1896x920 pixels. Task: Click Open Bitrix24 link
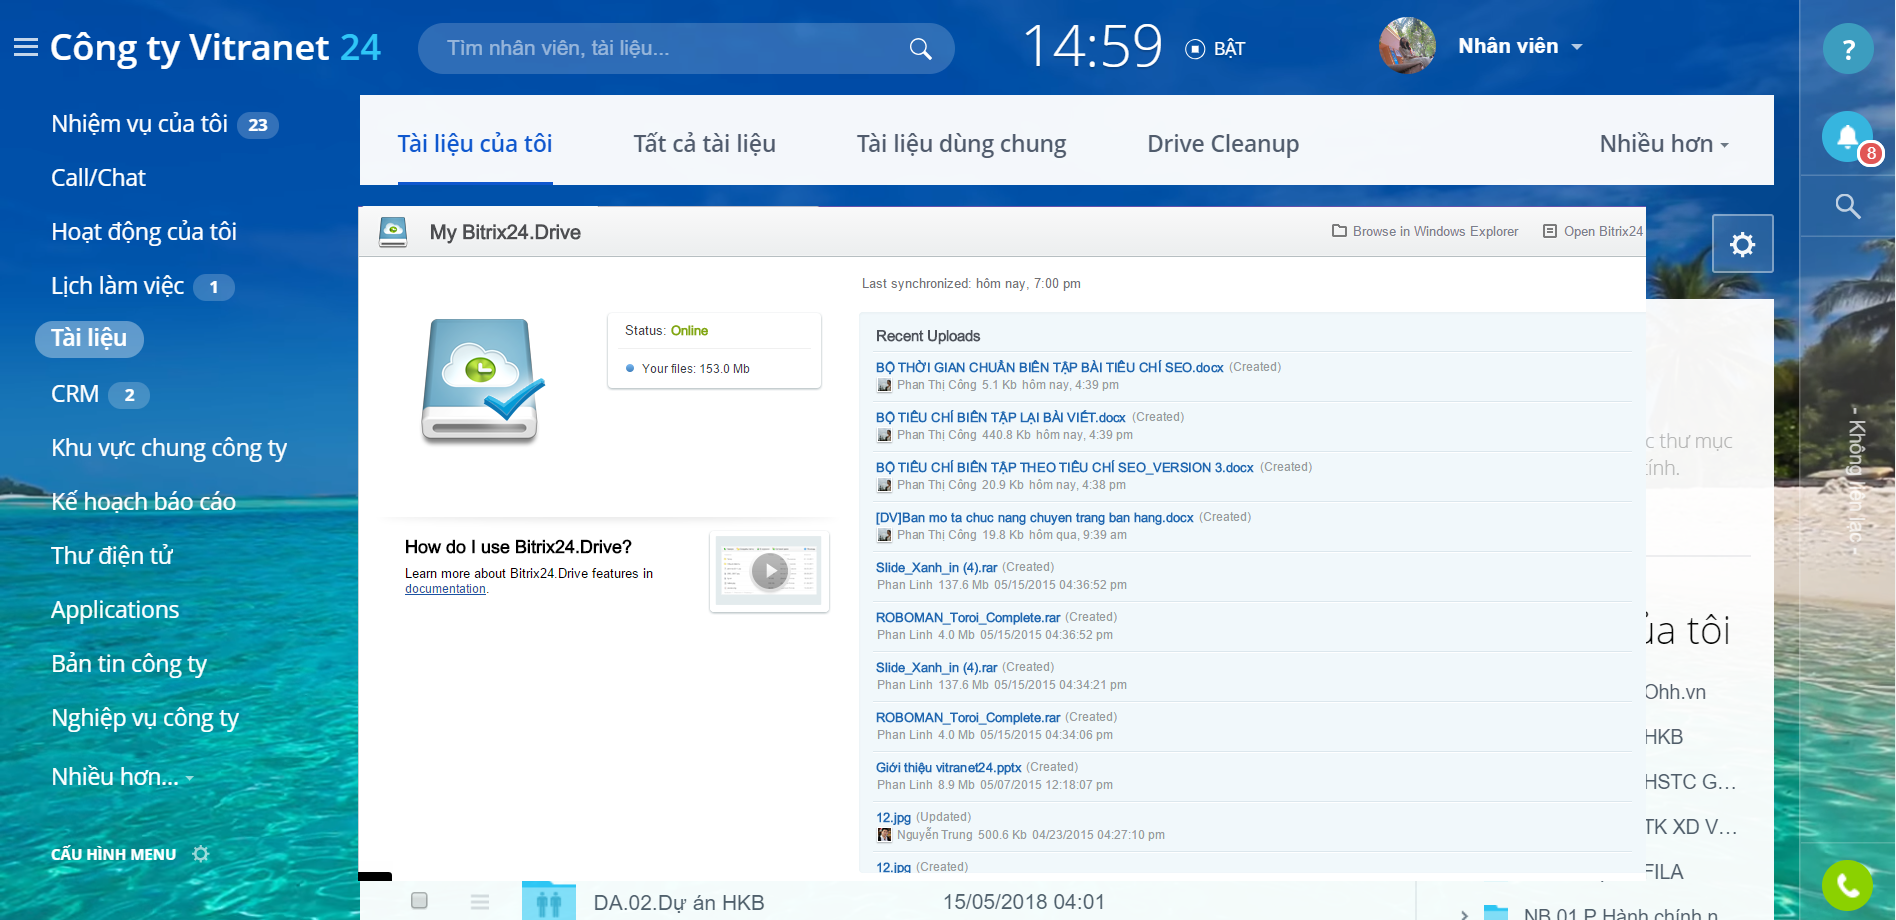tap(1603, 231)
